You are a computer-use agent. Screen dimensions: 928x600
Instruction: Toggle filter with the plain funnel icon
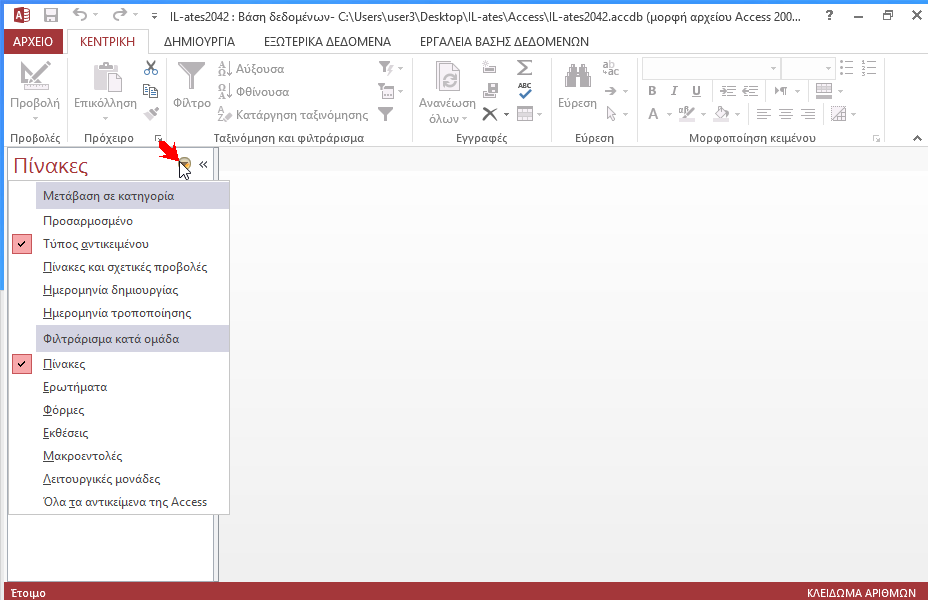pyautogui.click(x=386, y=114)
